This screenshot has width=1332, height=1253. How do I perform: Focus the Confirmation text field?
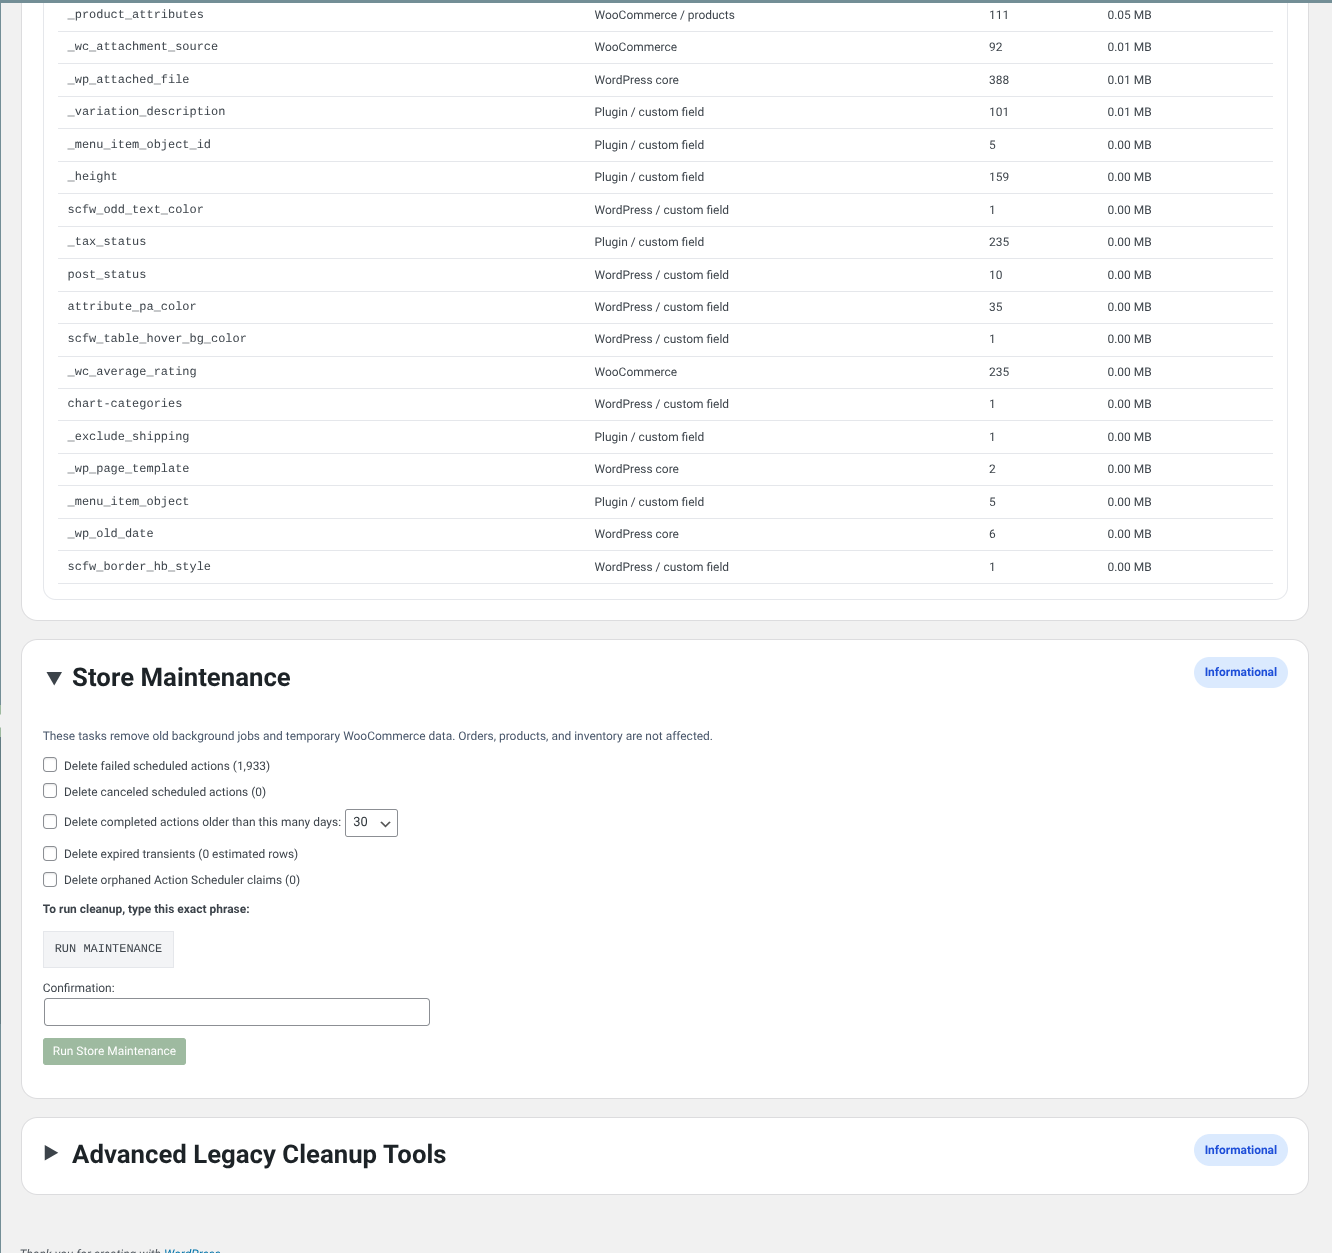[237, 1012]
